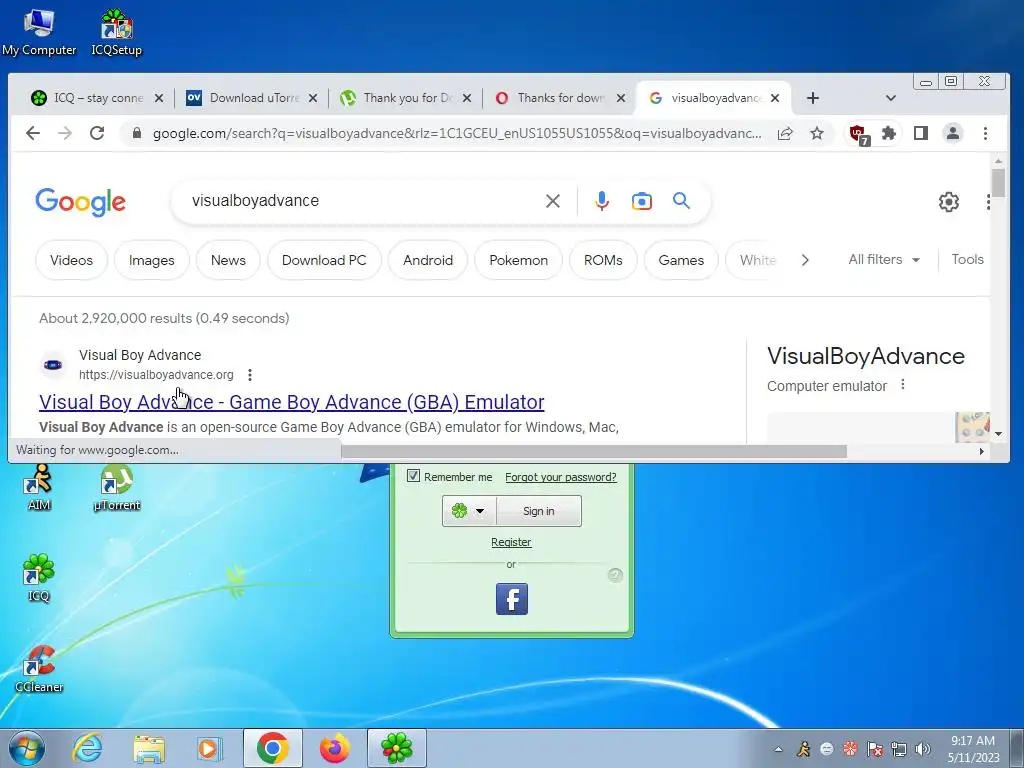This screenshot has height=768, width=1024.
Task: Filter results by News
Action: tap(228, 260)
